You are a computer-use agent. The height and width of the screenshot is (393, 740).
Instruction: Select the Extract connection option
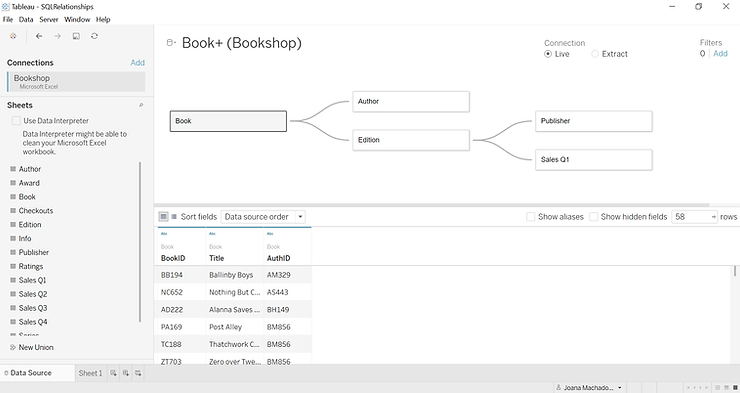595,54
